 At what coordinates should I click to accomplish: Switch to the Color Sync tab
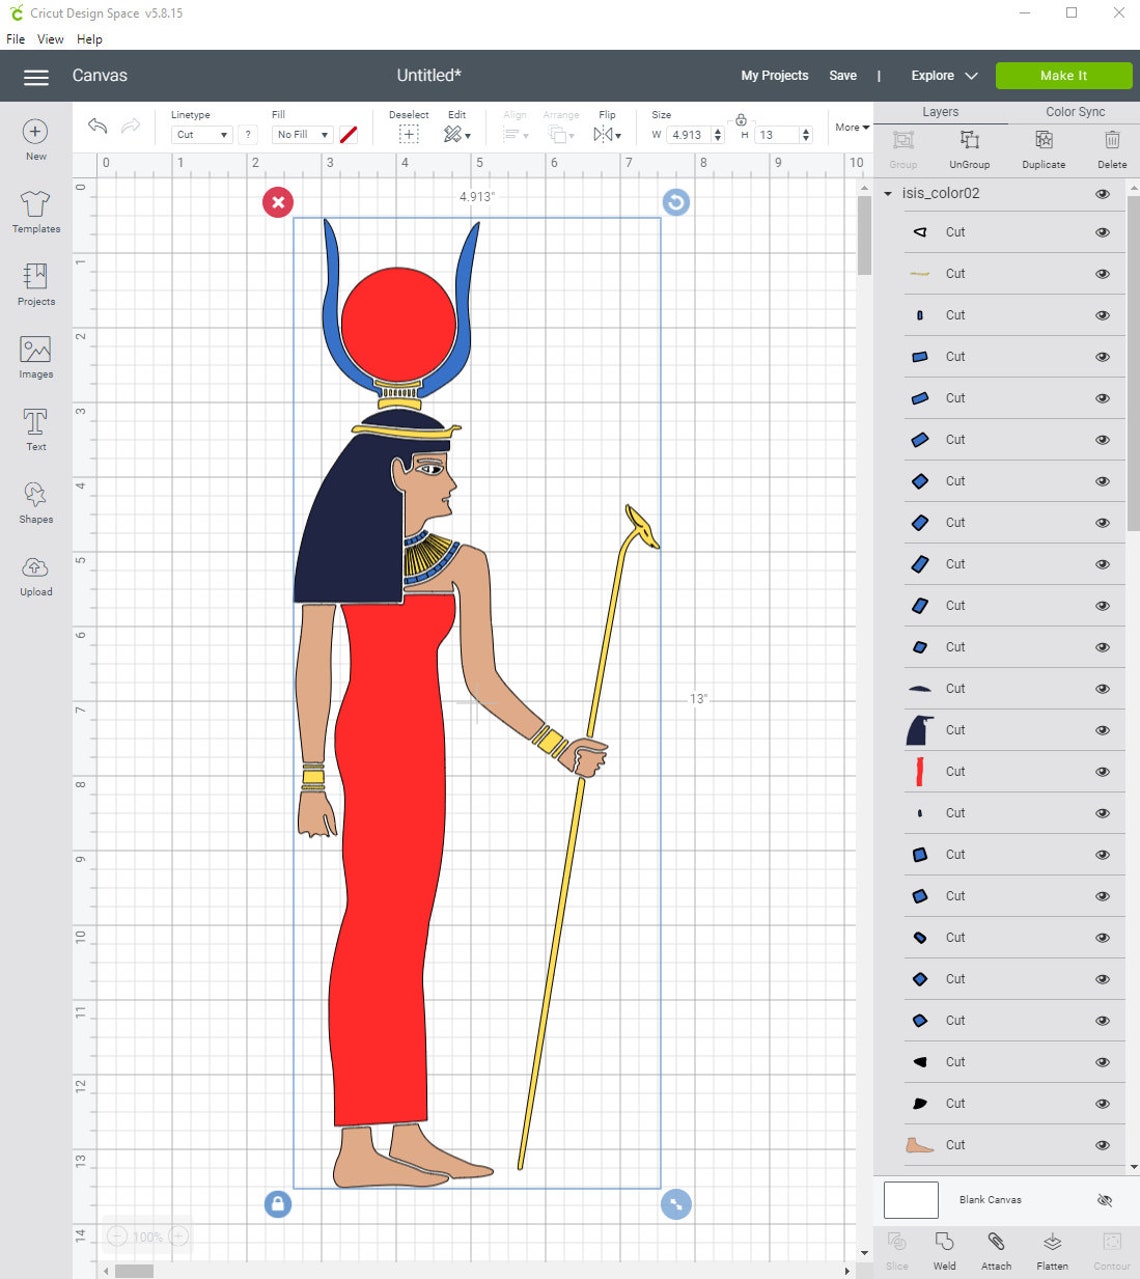(x=1074, y=111)
